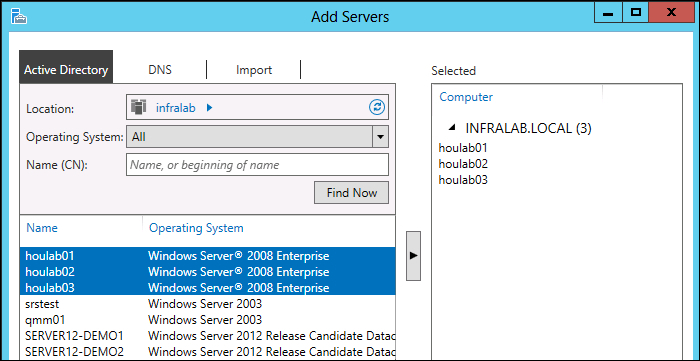Click Windows Server 2003 cell for qmm01

(205, 320)
